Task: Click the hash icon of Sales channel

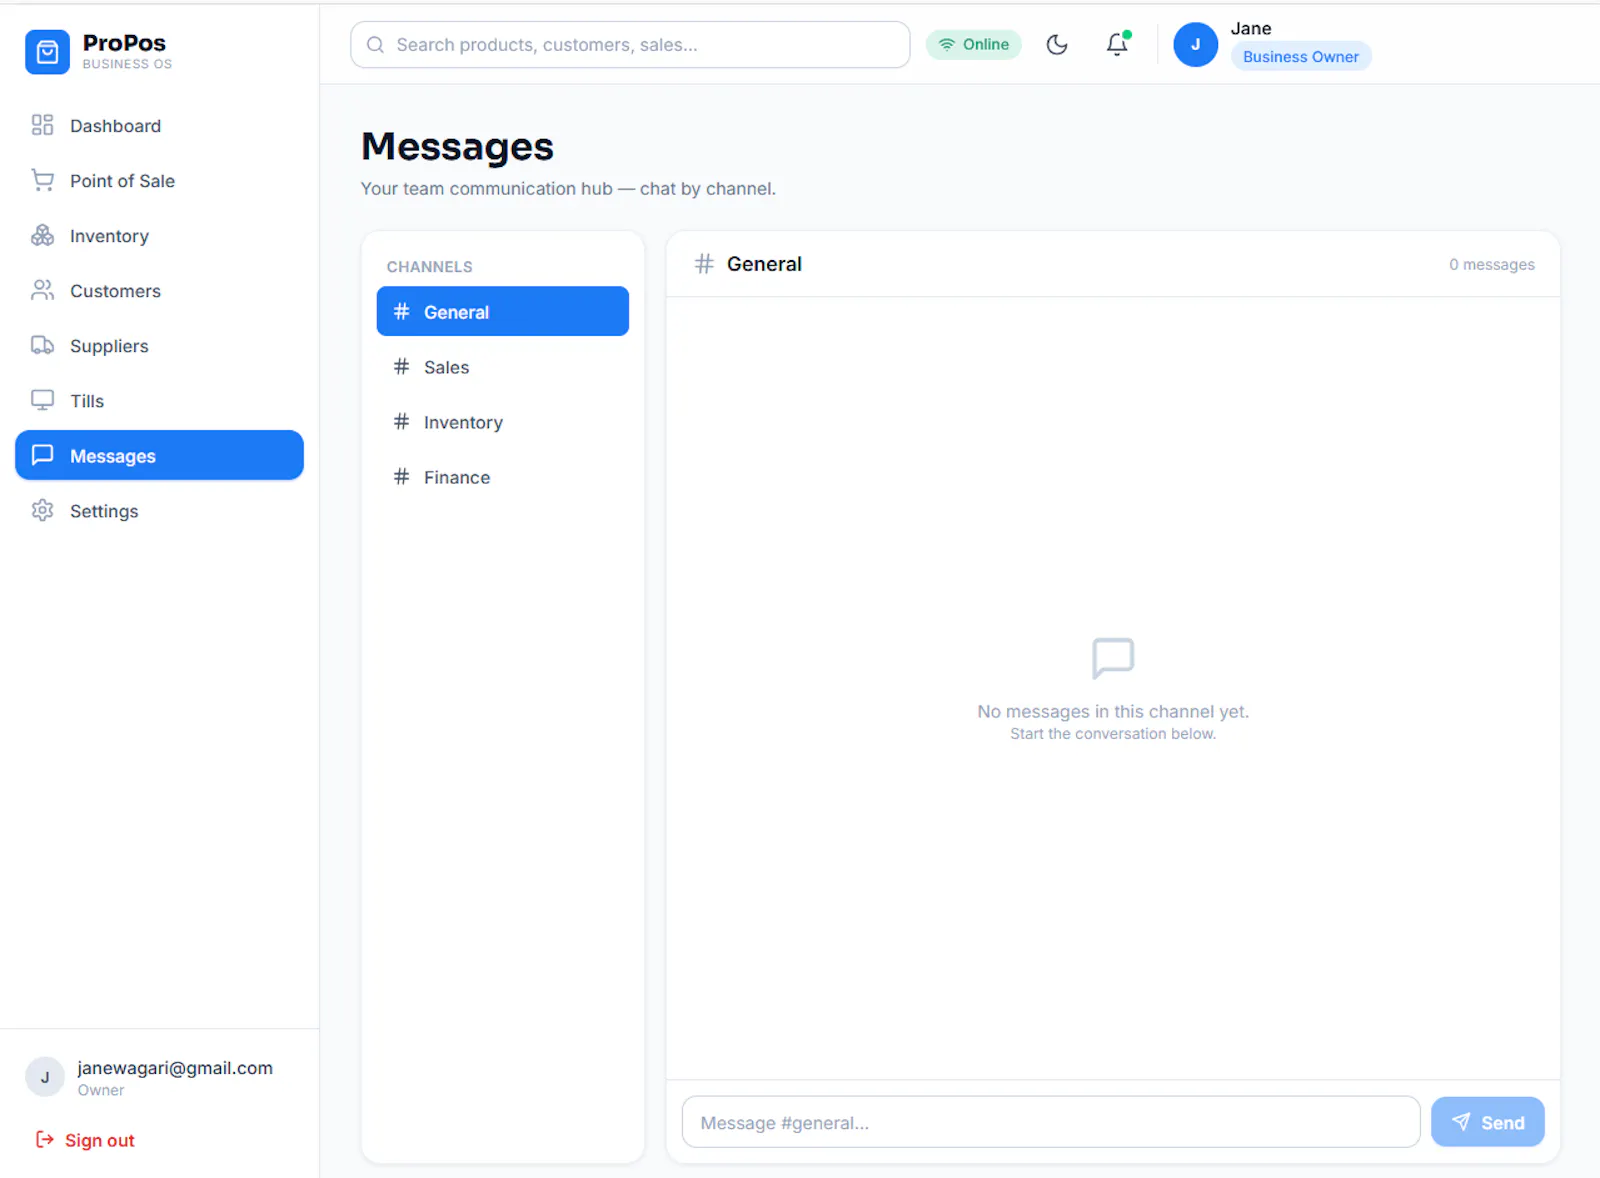Action: click(x=401, y=367)
